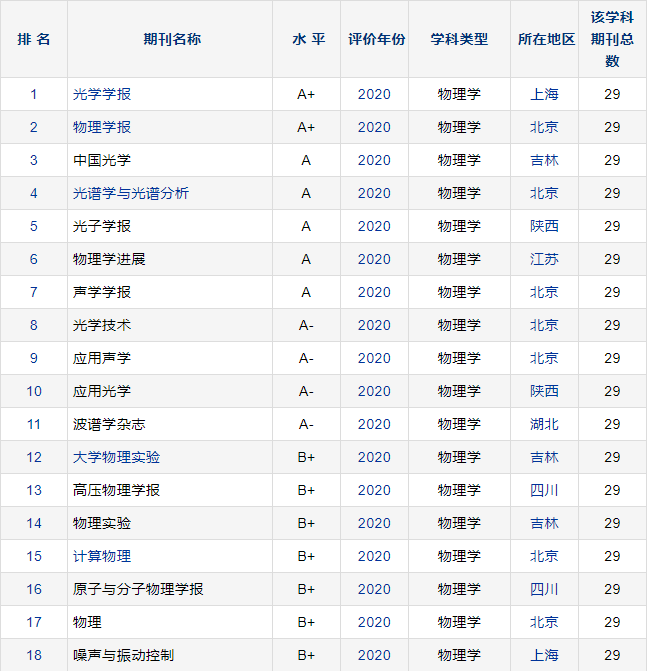
Task: Click 江苏 region in the 物理学进展 row
Action: point(544,259)
